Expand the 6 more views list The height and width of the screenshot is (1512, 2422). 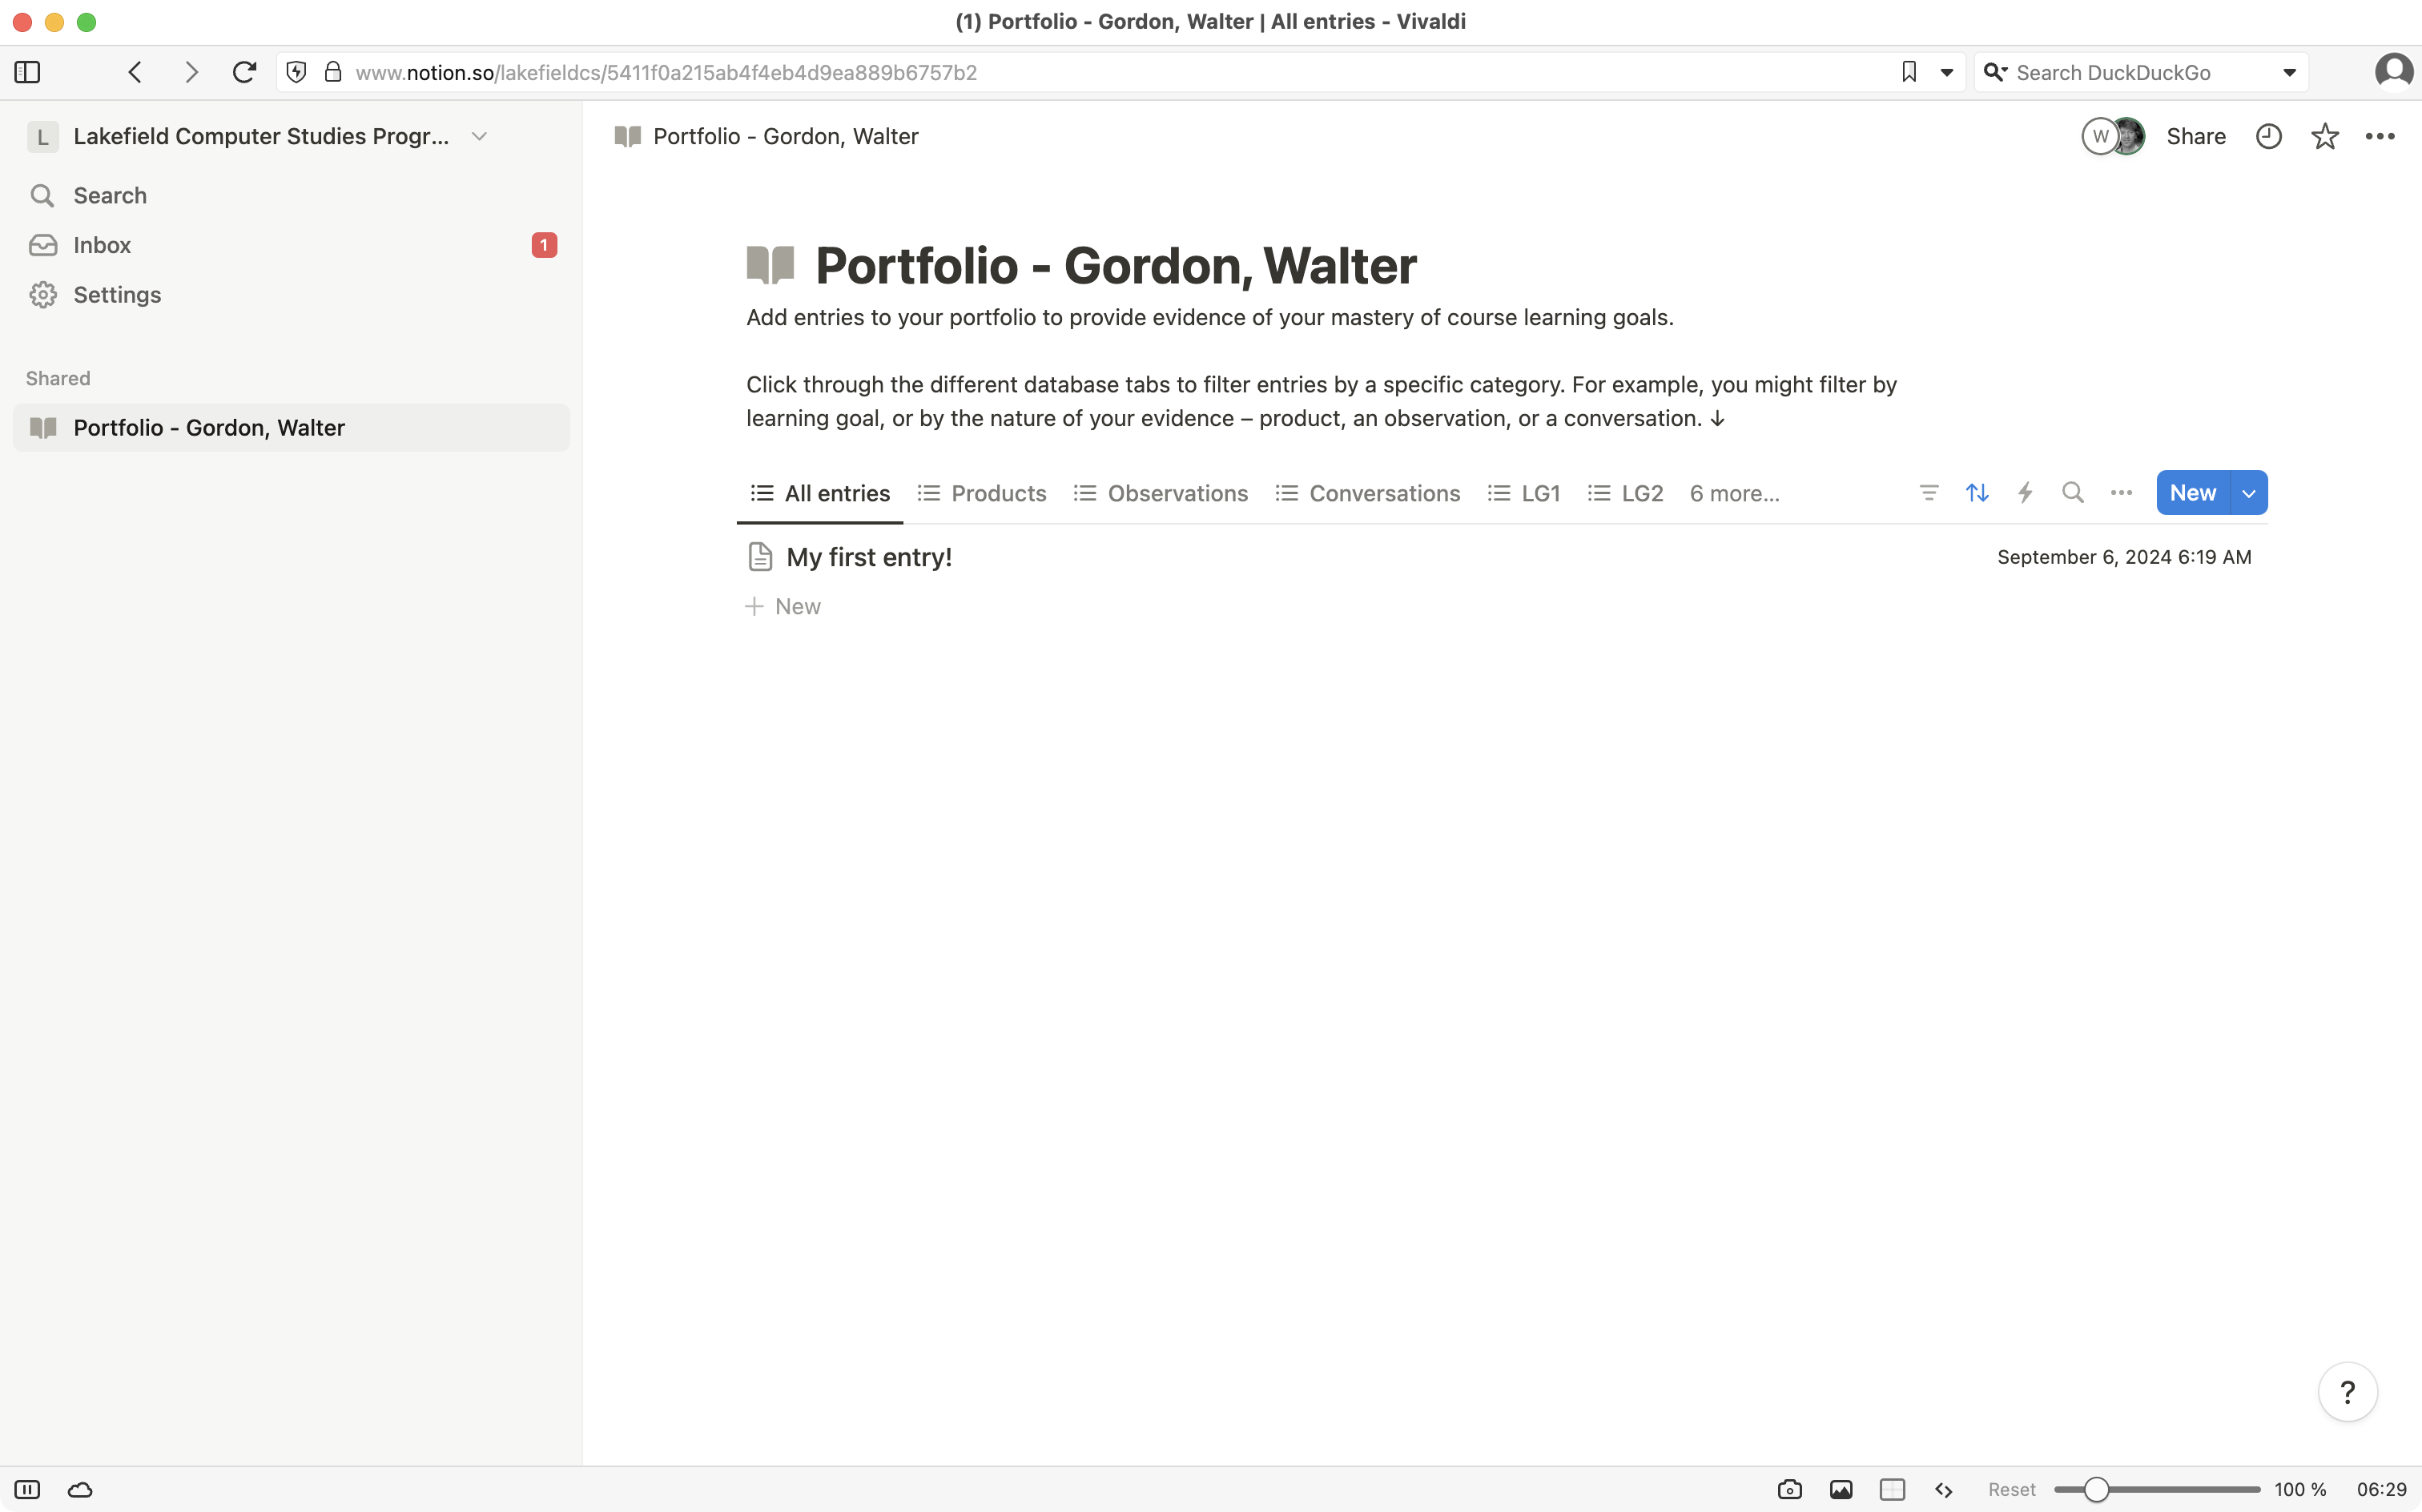1734,493
